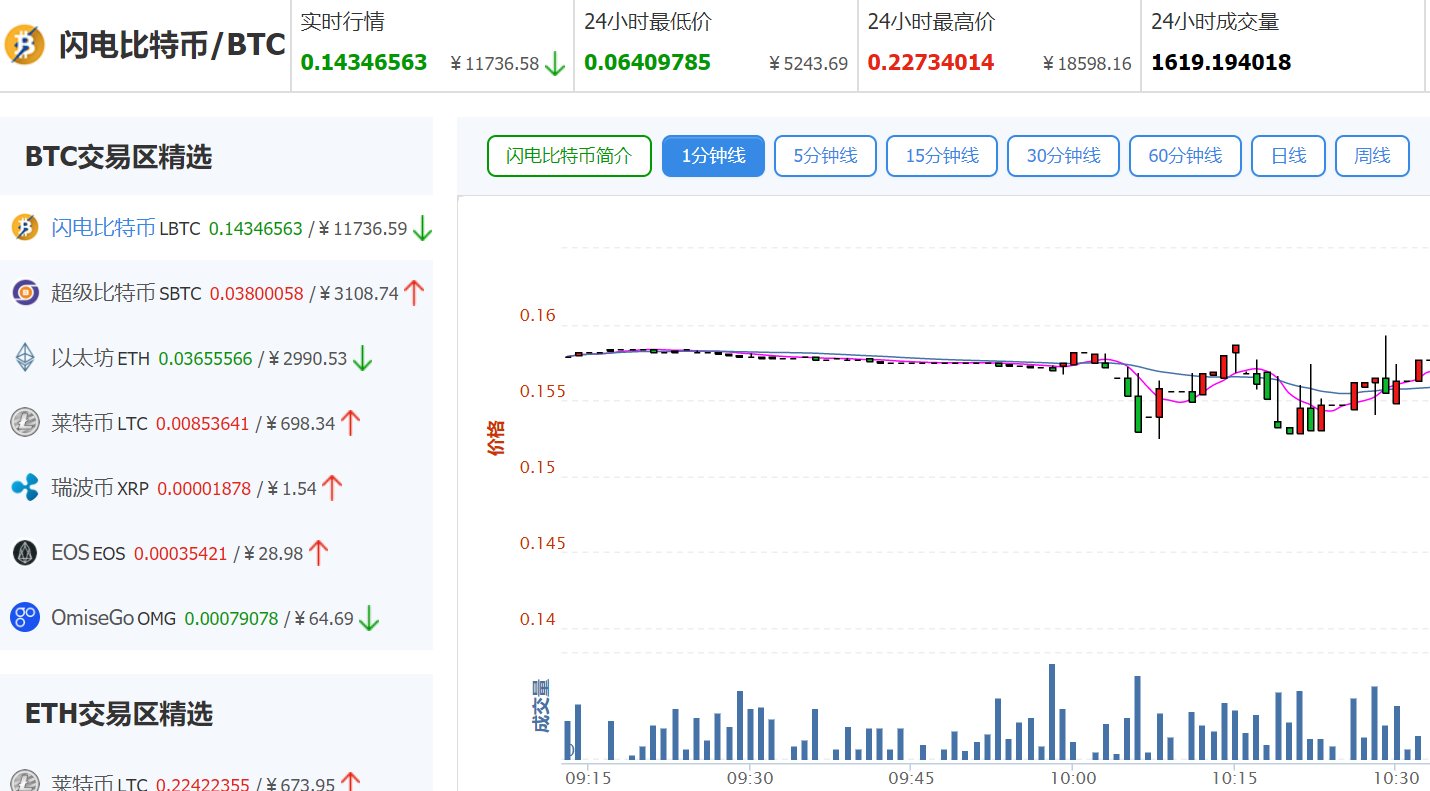Click the Super Bitcoin SBTC coin icon

(25, 293)
